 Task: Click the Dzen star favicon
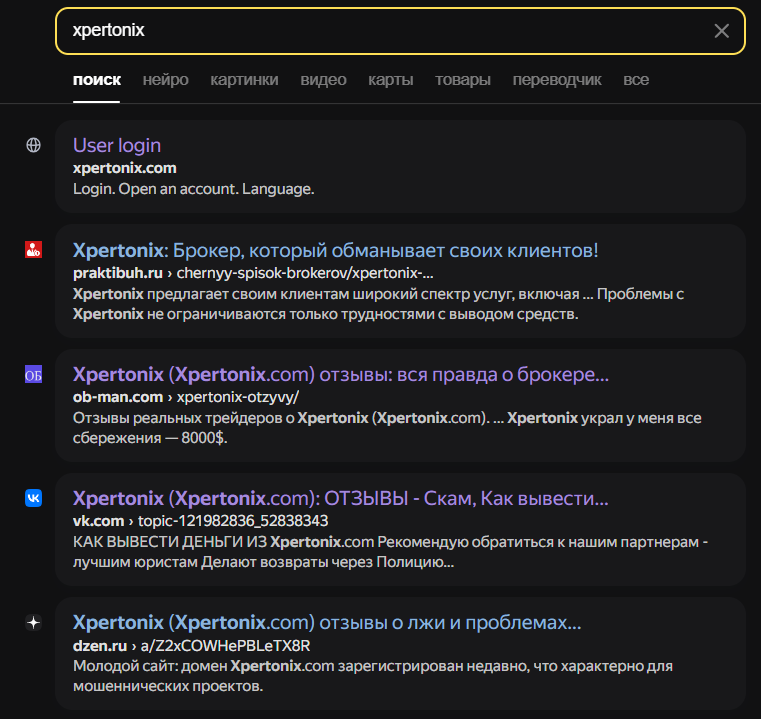[x=33, y=623]
